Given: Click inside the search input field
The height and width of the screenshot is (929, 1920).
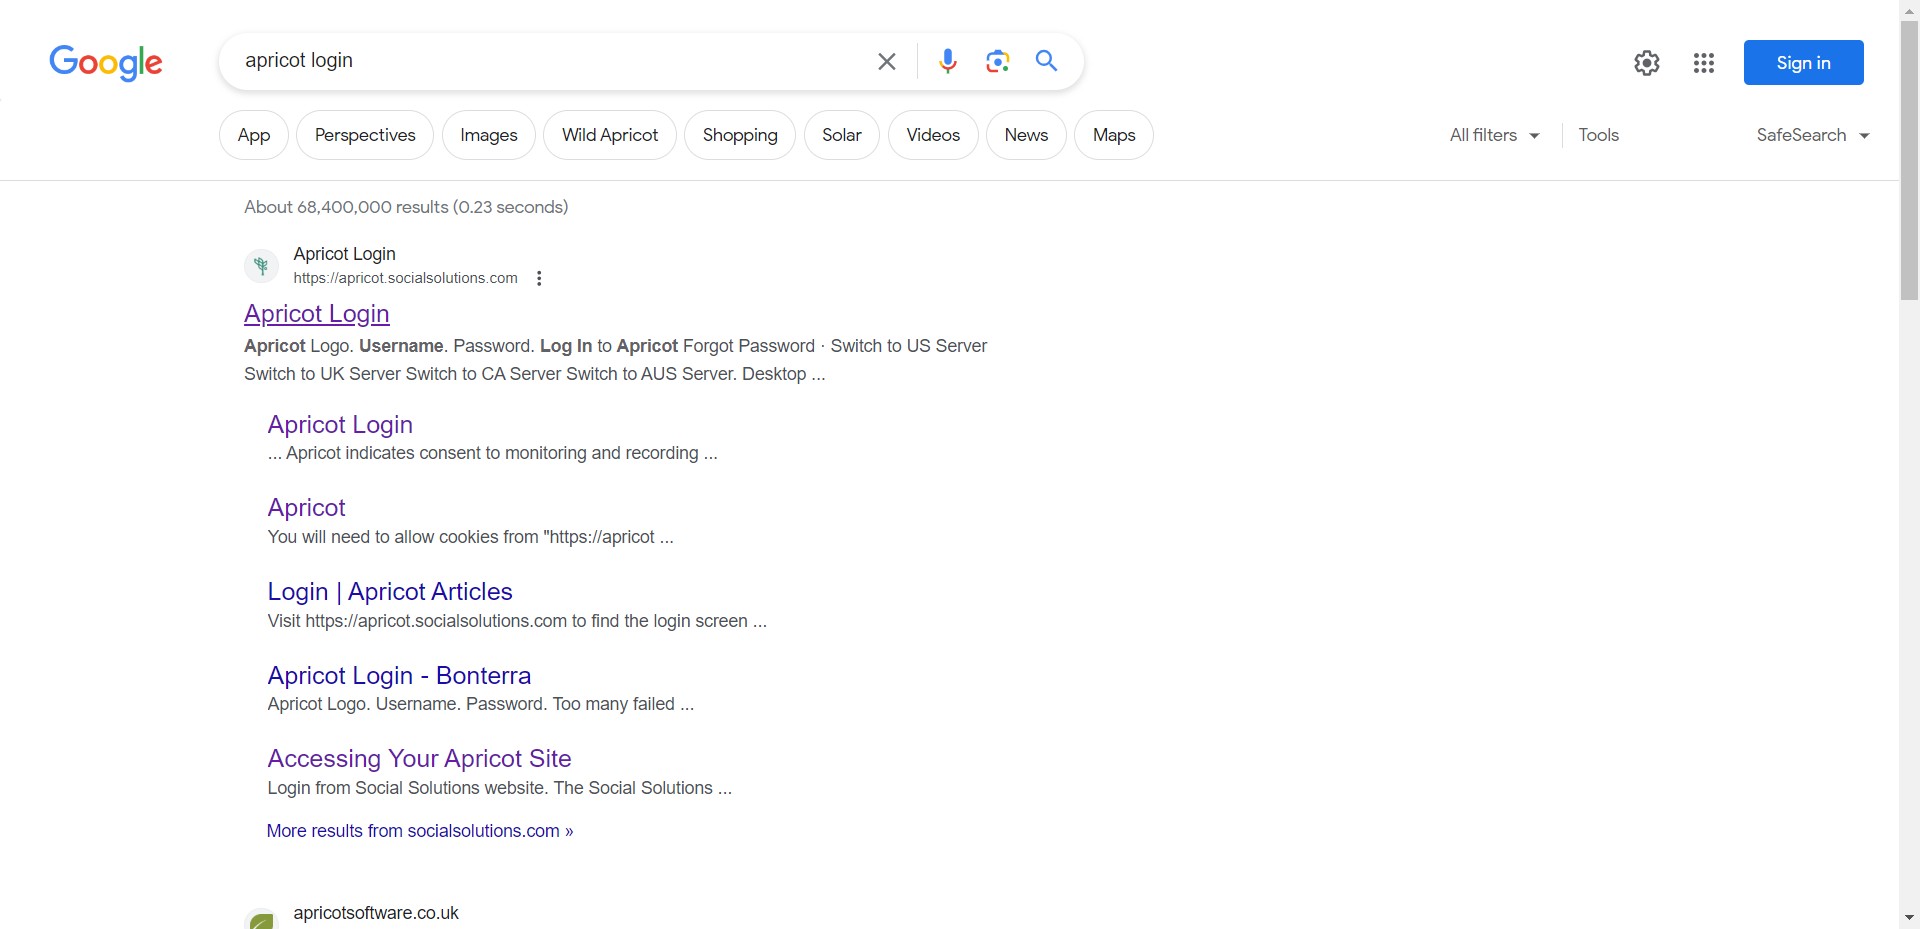Looking at the screenshot, I should tap(550, 61).
